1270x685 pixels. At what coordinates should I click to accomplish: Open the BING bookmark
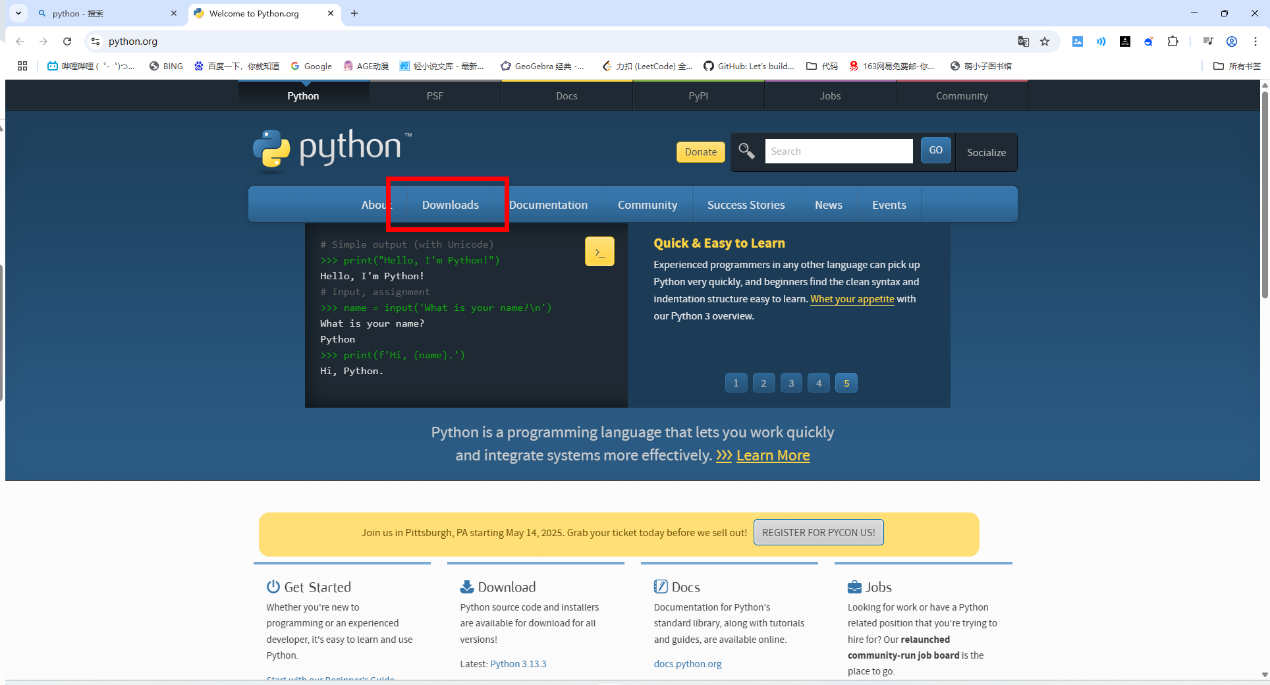coord(166,66)
